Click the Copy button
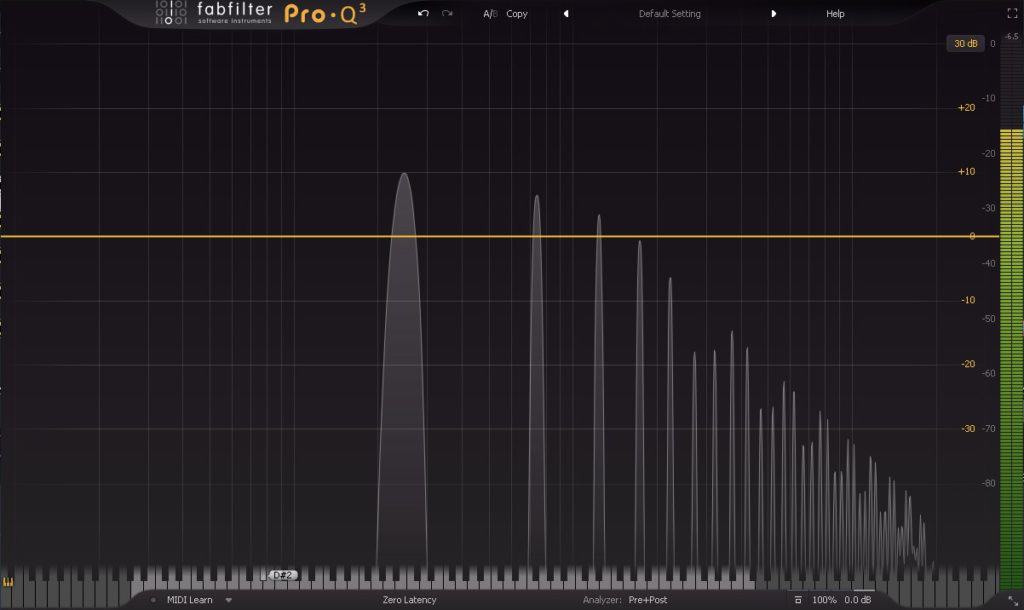 click(517, 13)
